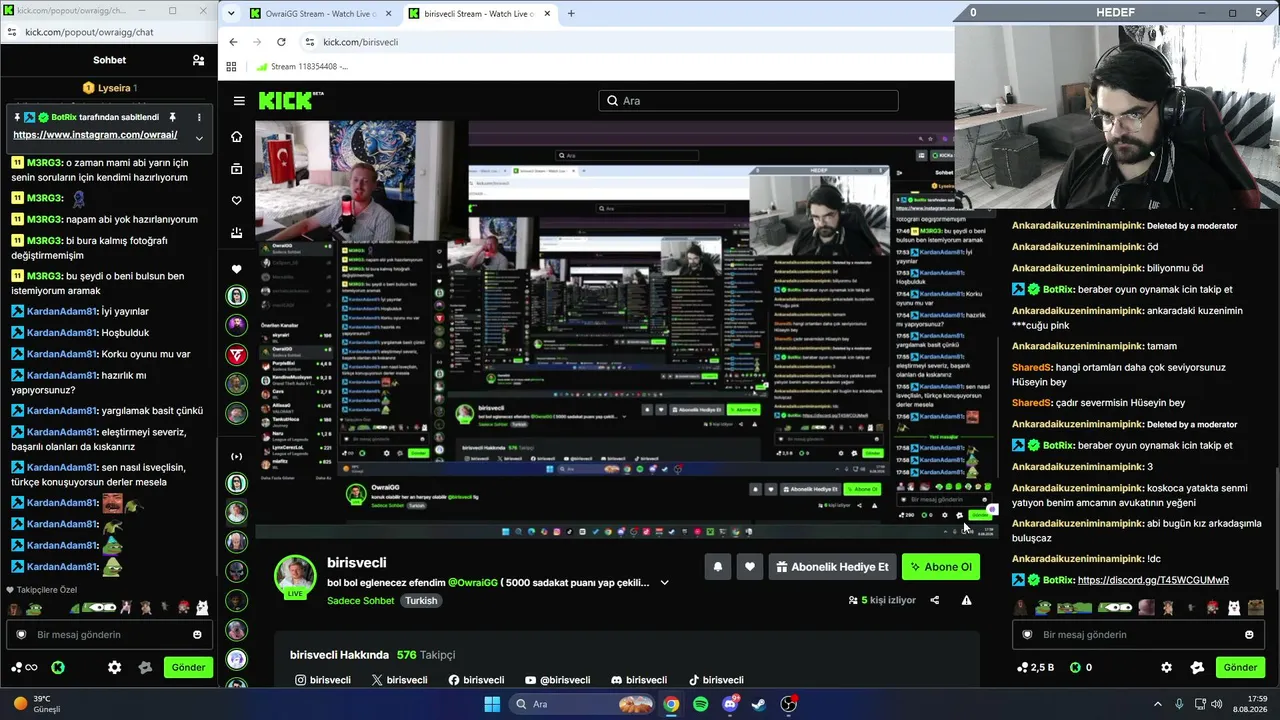Open the birisvecli TikTok link

pyautogui.click(x=716, y=680)
